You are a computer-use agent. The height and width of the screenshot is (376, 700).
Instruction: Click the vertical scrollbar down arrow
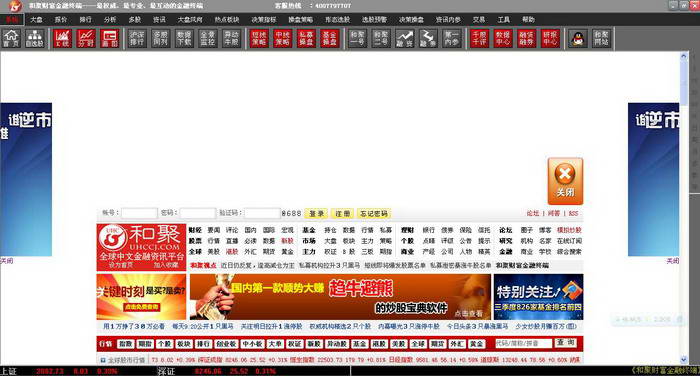pyautogui.click(x=683, y=359)
